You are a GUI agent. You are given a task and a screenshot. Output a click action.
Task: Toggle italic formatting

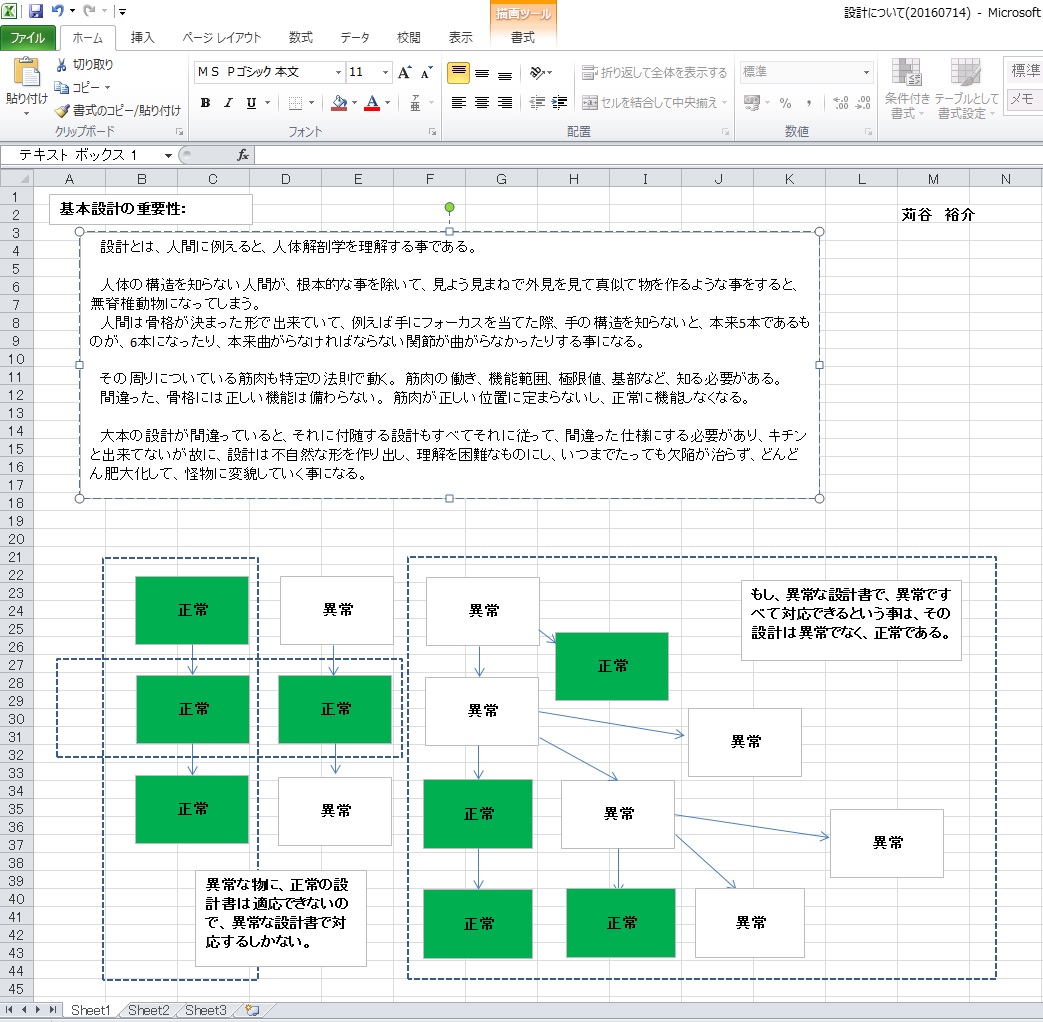228,103
